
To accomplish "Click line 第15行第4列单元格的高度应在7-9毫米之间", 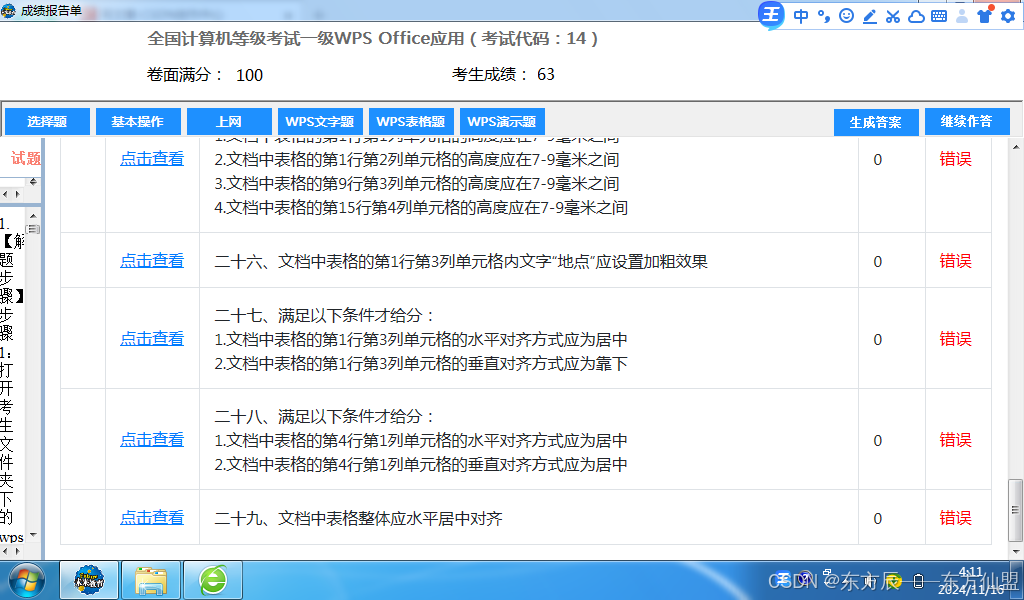I will (x=421, y=208).
